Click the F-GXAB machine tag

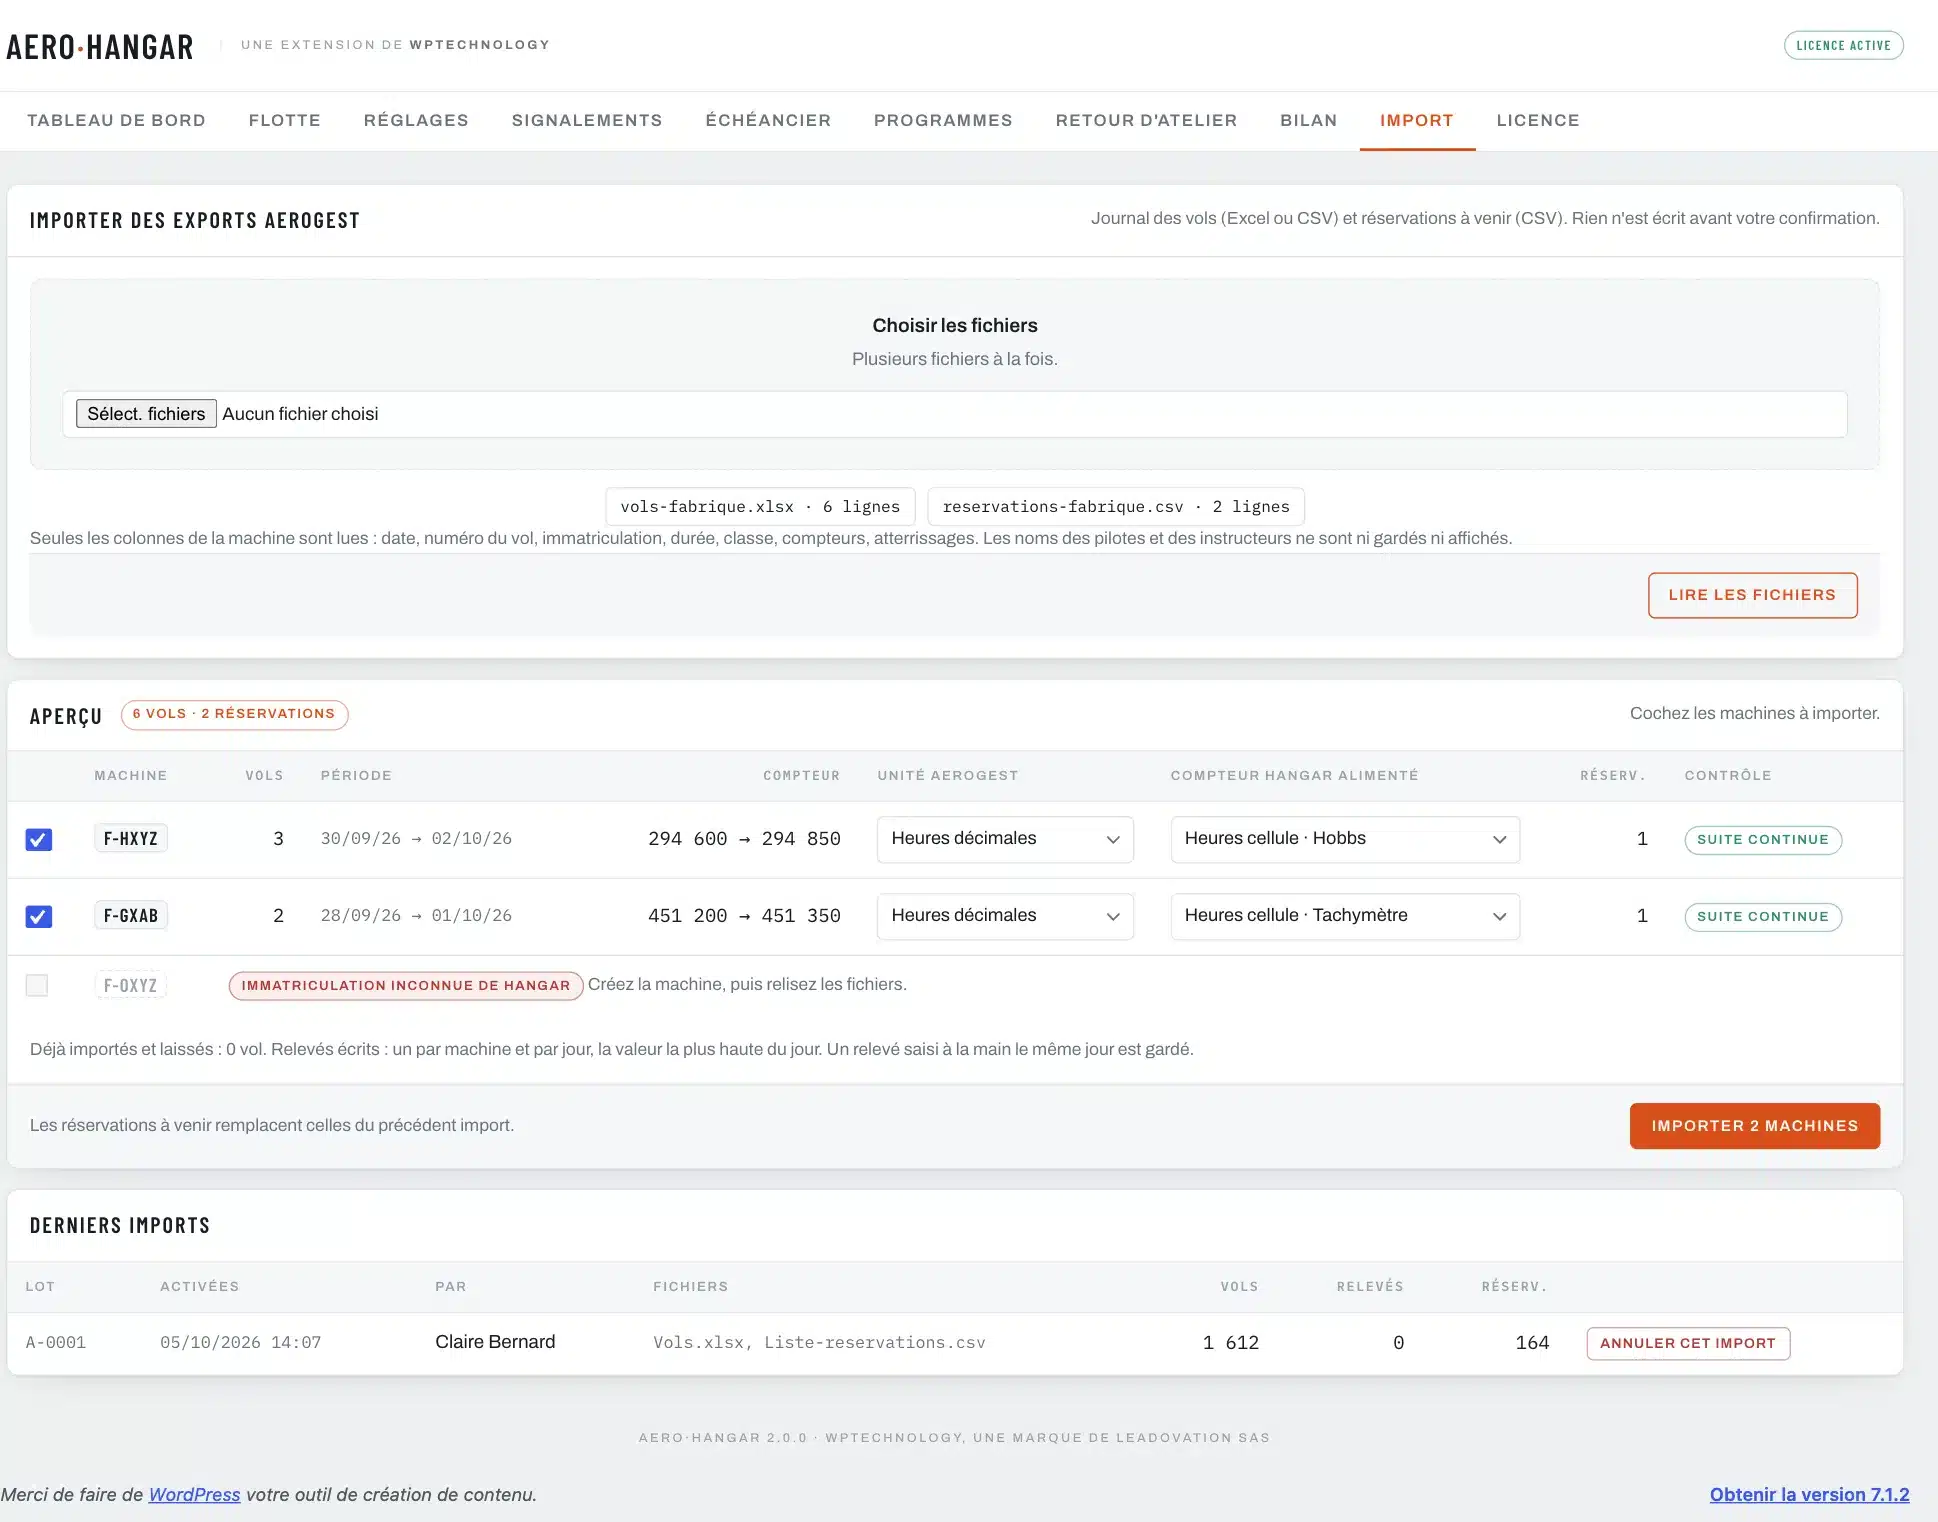[131, 915]
